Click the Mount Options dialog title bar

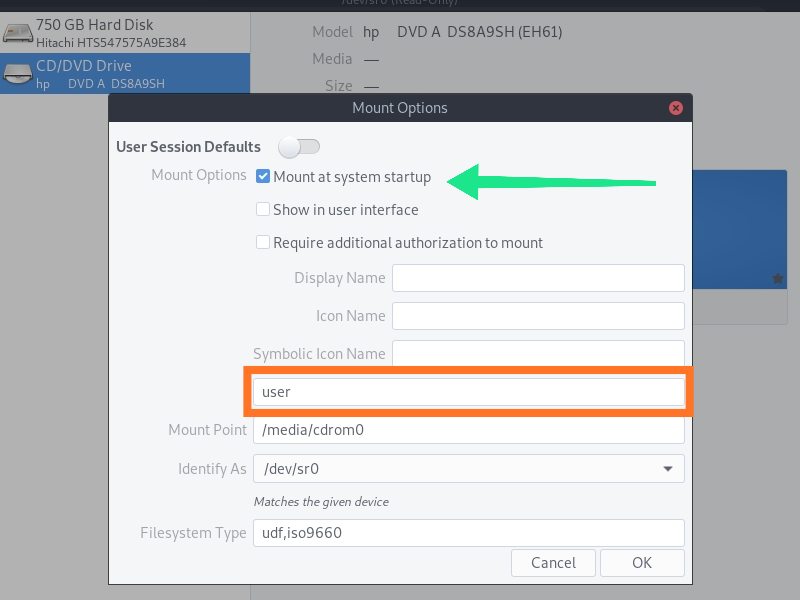(400, 108)
